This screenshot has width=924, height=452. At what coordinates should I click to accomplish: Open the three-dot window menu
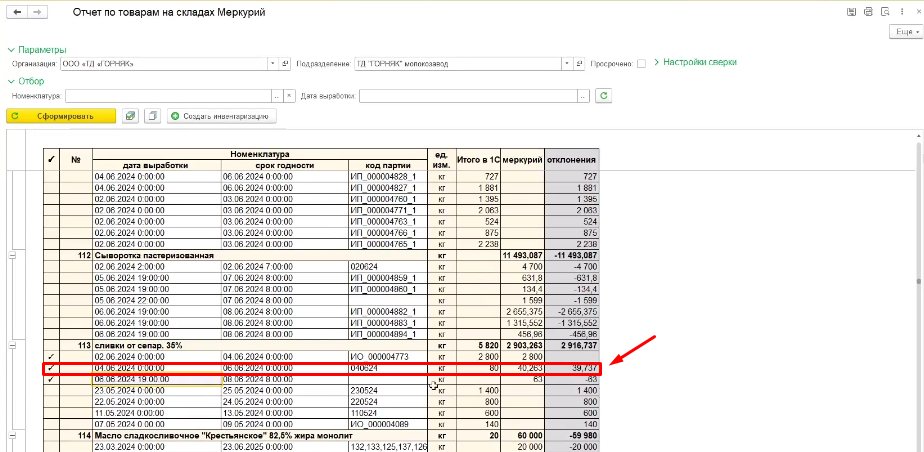tap(902, 12)
